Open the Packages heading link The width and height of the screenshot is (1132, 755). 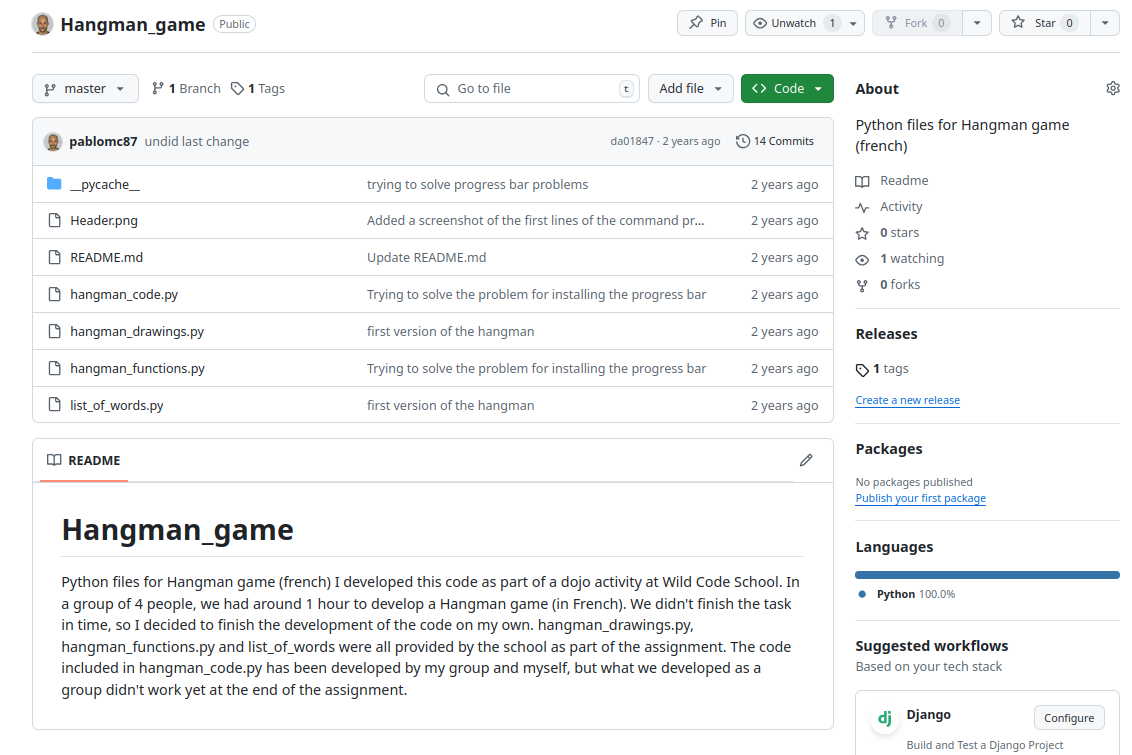889,449
